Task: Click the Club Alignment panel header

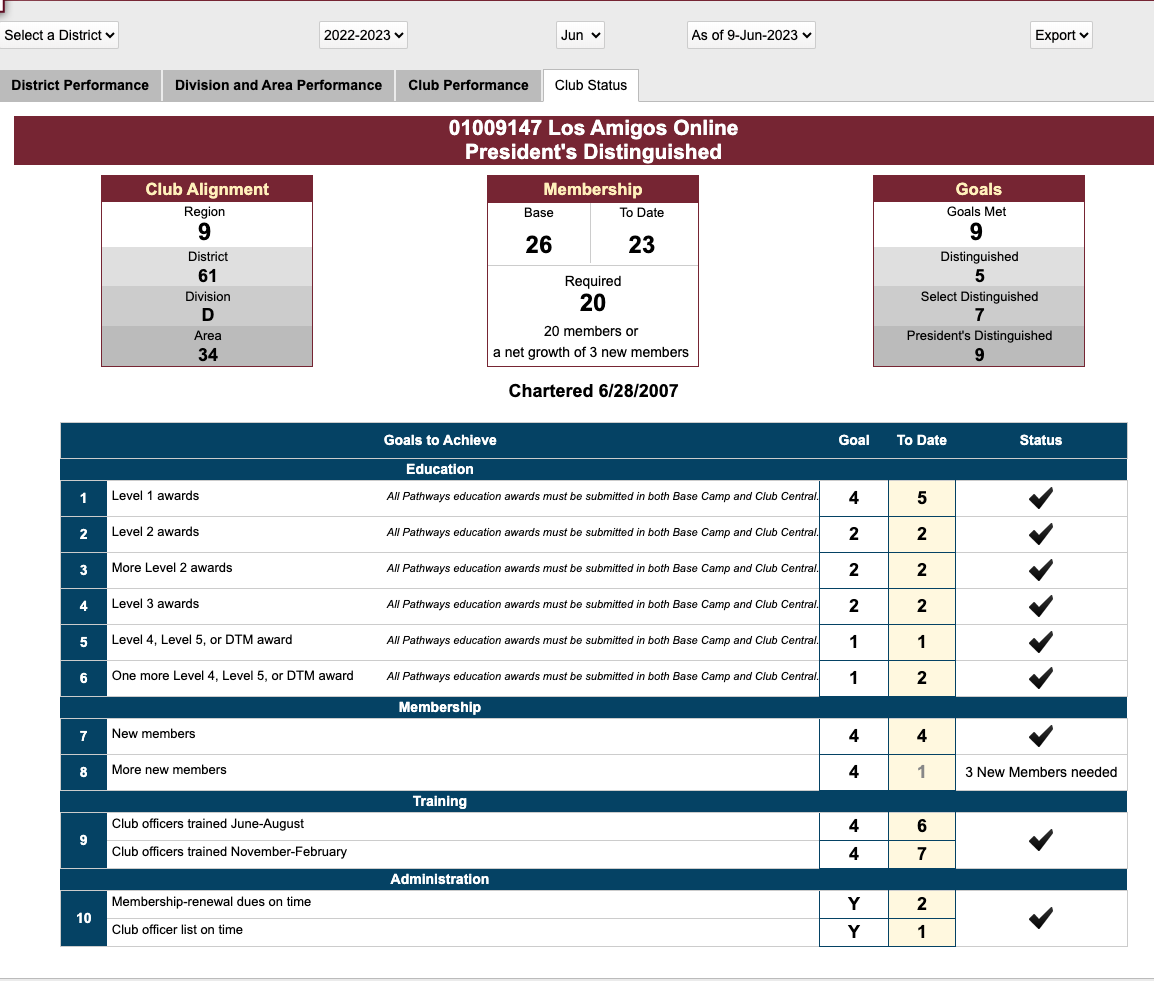Action: point(207,189)
